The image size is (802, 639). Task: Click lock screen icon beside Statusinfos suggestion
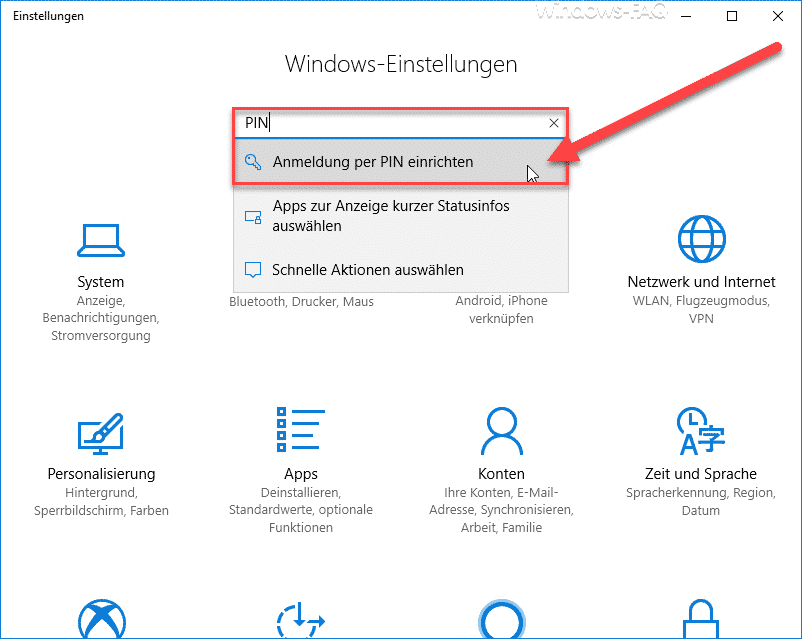tap(253, 217)
